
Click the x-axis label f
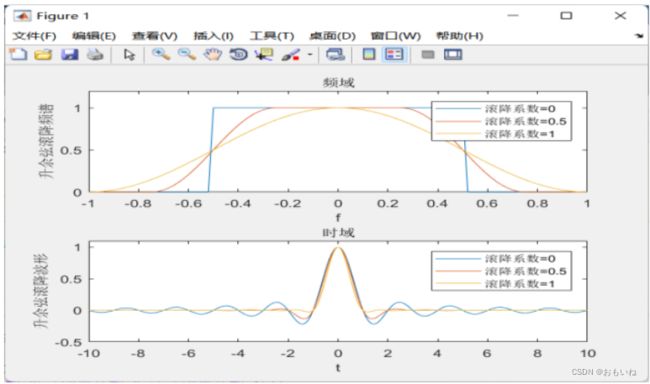(338, 217)
